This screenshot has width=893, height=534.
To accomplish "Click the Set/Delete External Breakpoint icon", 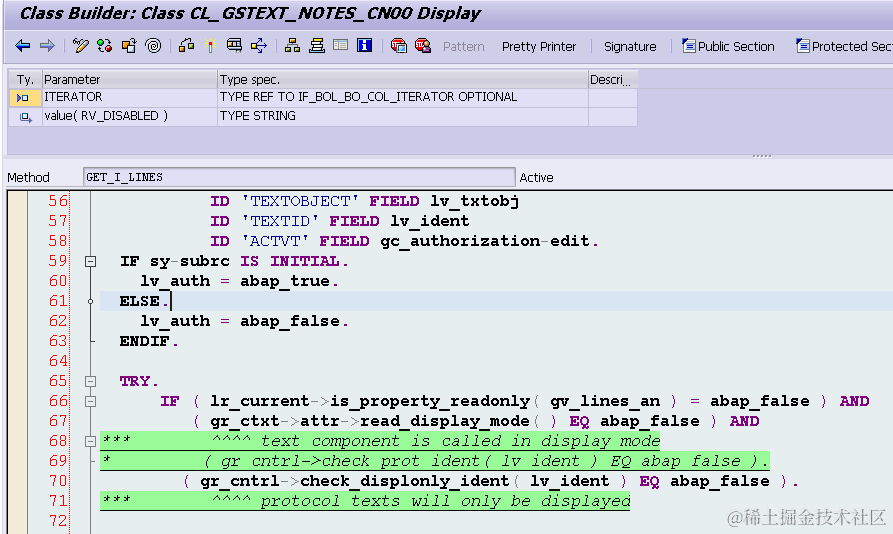I will 423,46.
